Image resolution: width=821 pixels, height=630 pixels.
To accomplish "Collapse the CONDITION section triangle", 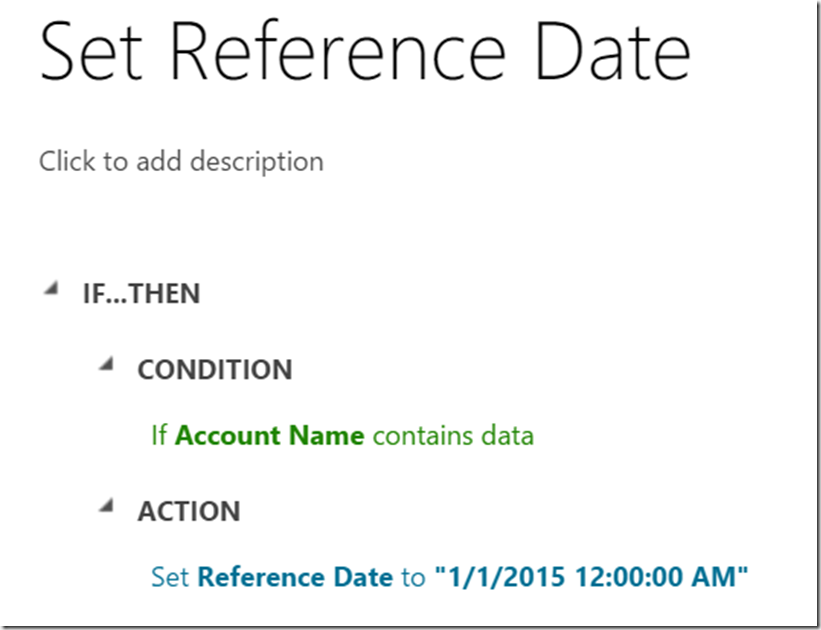I will pos(105,364).
